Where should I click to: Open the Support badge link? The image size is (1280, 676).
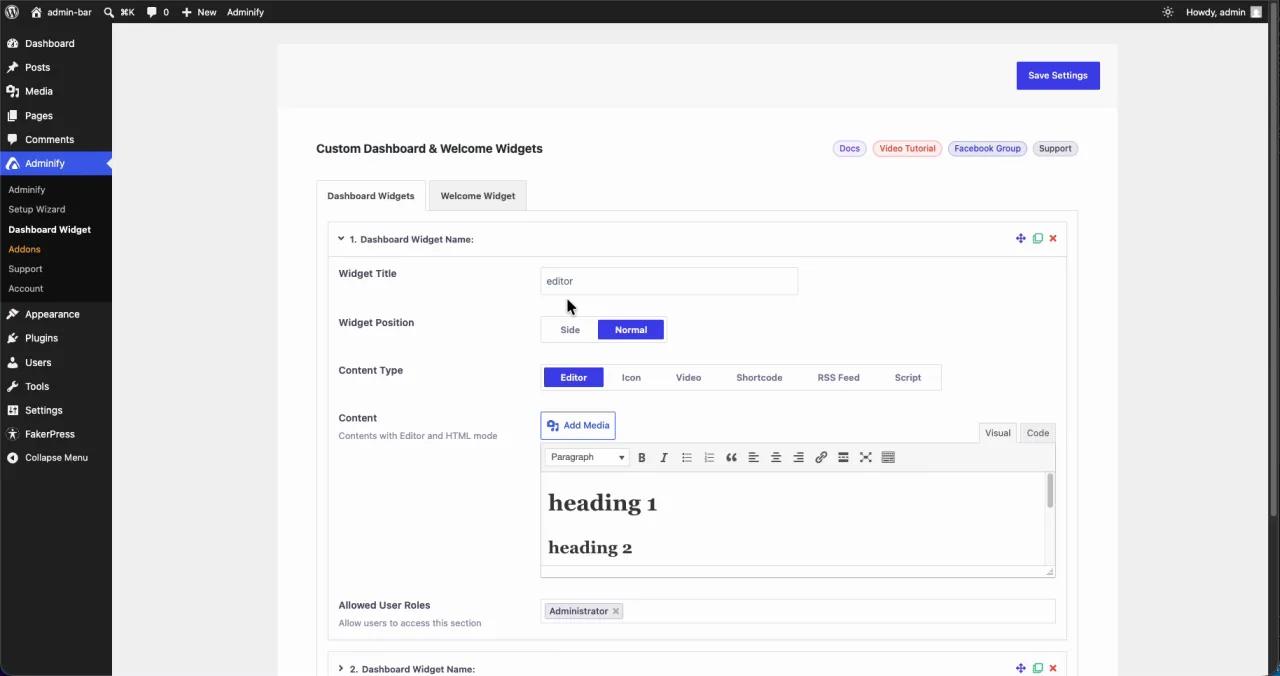pos(1055,148)
